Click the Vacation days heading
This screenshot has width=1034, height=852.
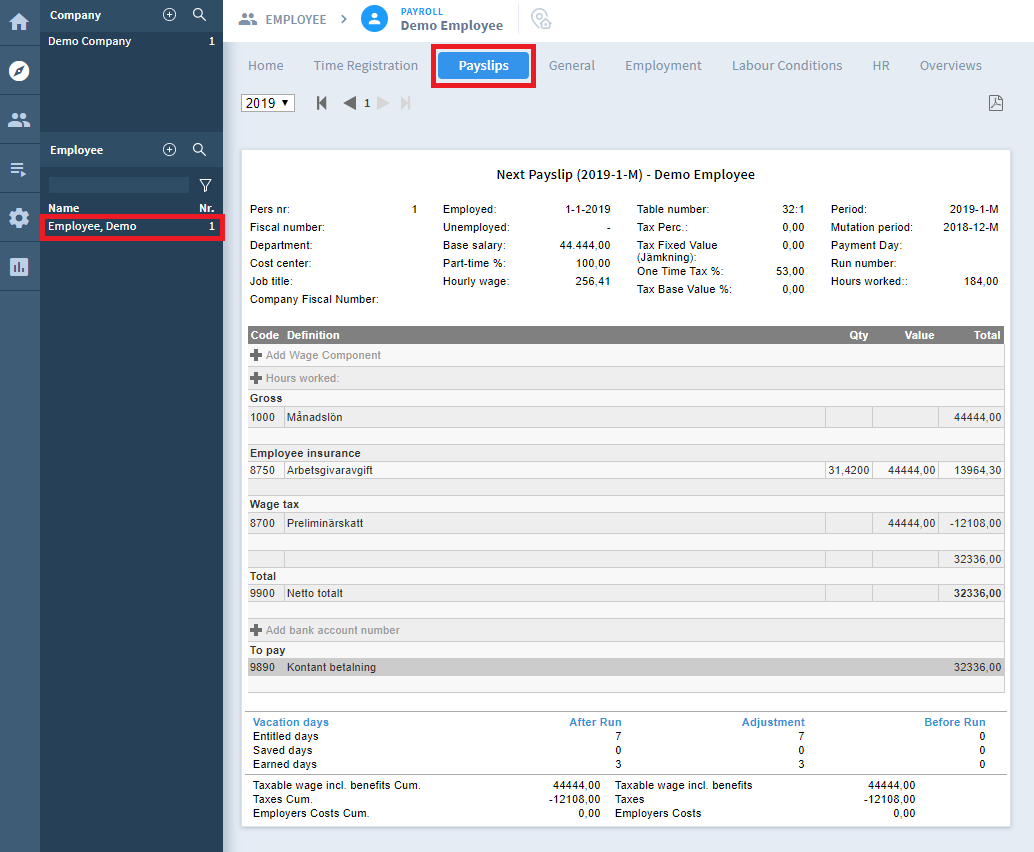click(291, 722)
